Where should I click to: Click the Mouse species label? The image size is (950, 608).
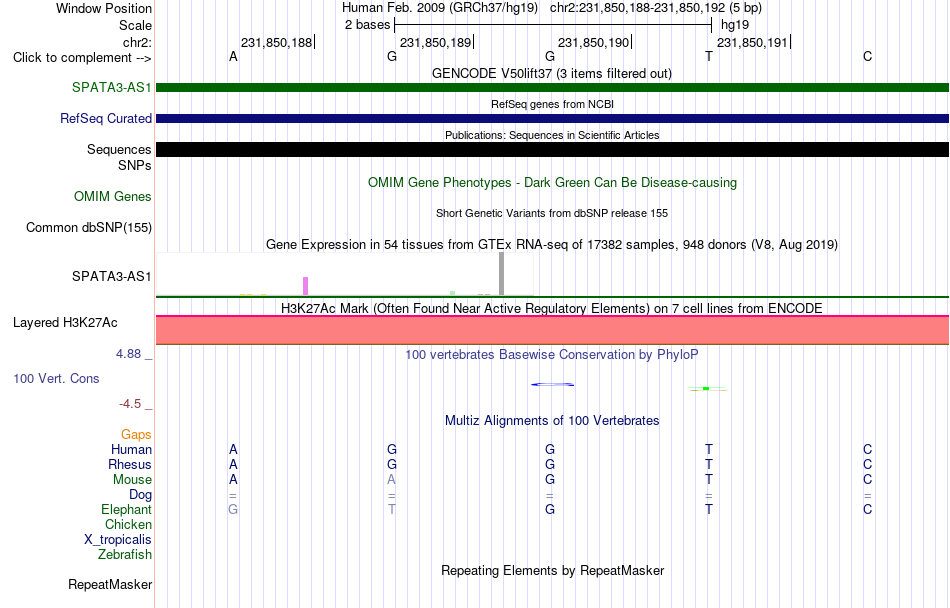pos(132,480)
